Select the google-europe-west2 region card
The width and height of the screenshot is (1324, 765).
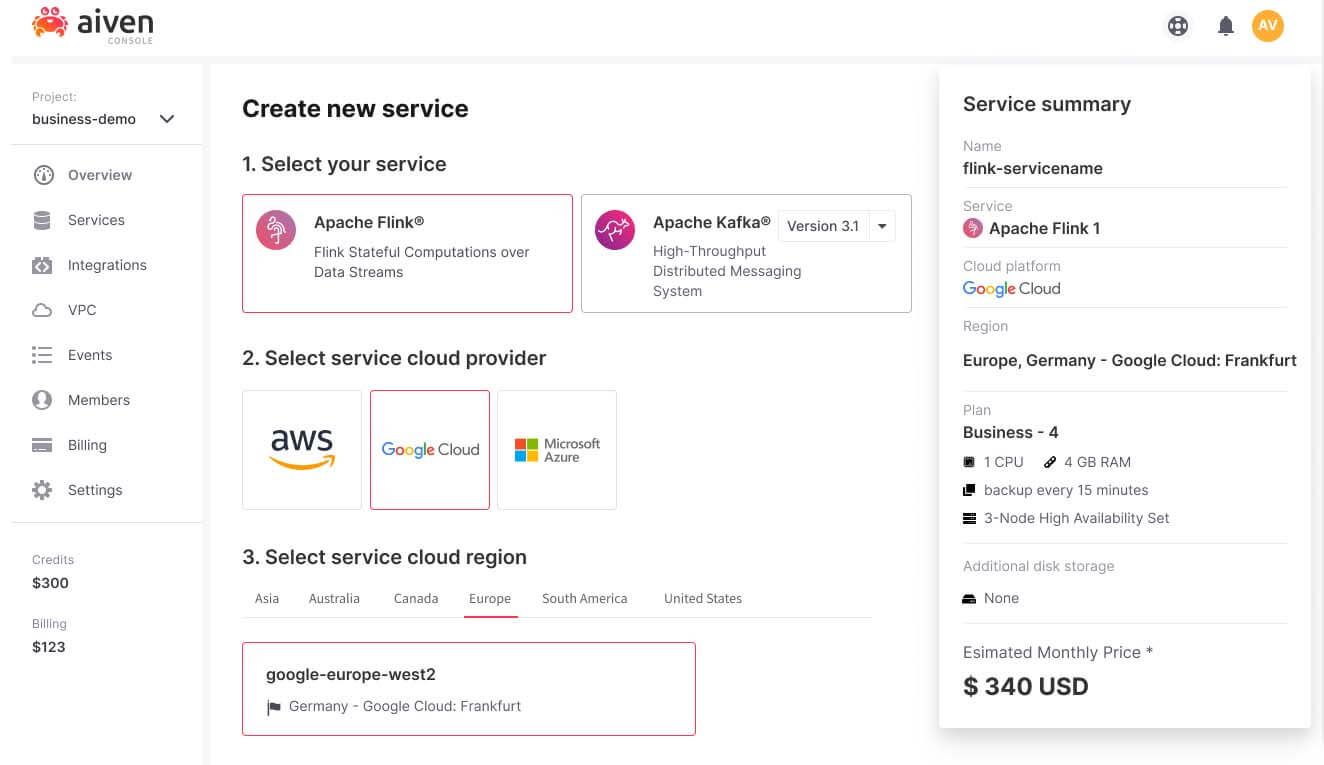(x=469, y=689)
